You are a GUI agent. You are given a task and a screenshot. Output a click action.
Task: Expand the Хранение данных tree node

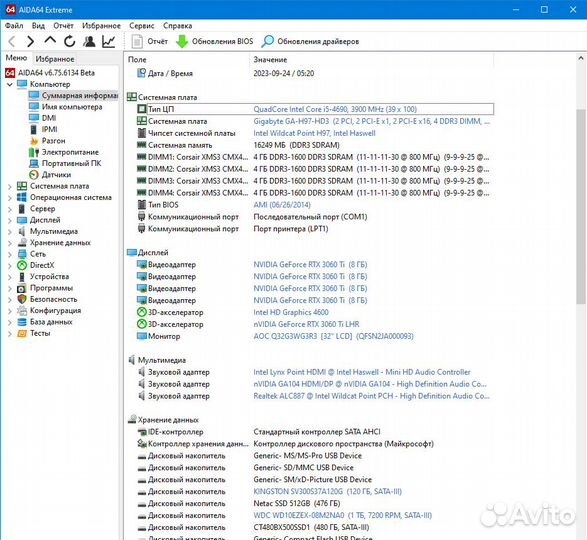coord(10,243)
